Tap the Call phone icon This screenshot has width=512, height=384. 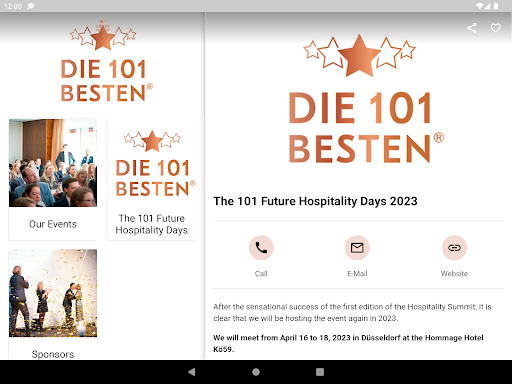coord(261,248)
